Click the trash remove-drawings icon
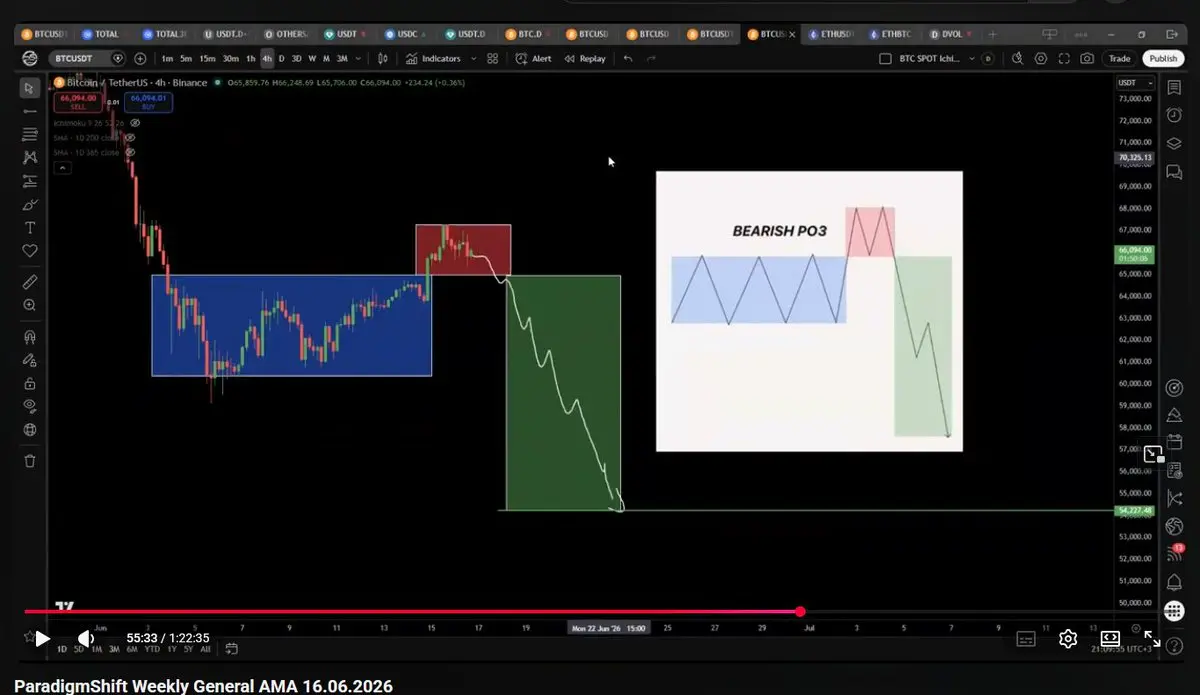The height and width of the screenshot is (695, 1200). click(x=29, y=461)
